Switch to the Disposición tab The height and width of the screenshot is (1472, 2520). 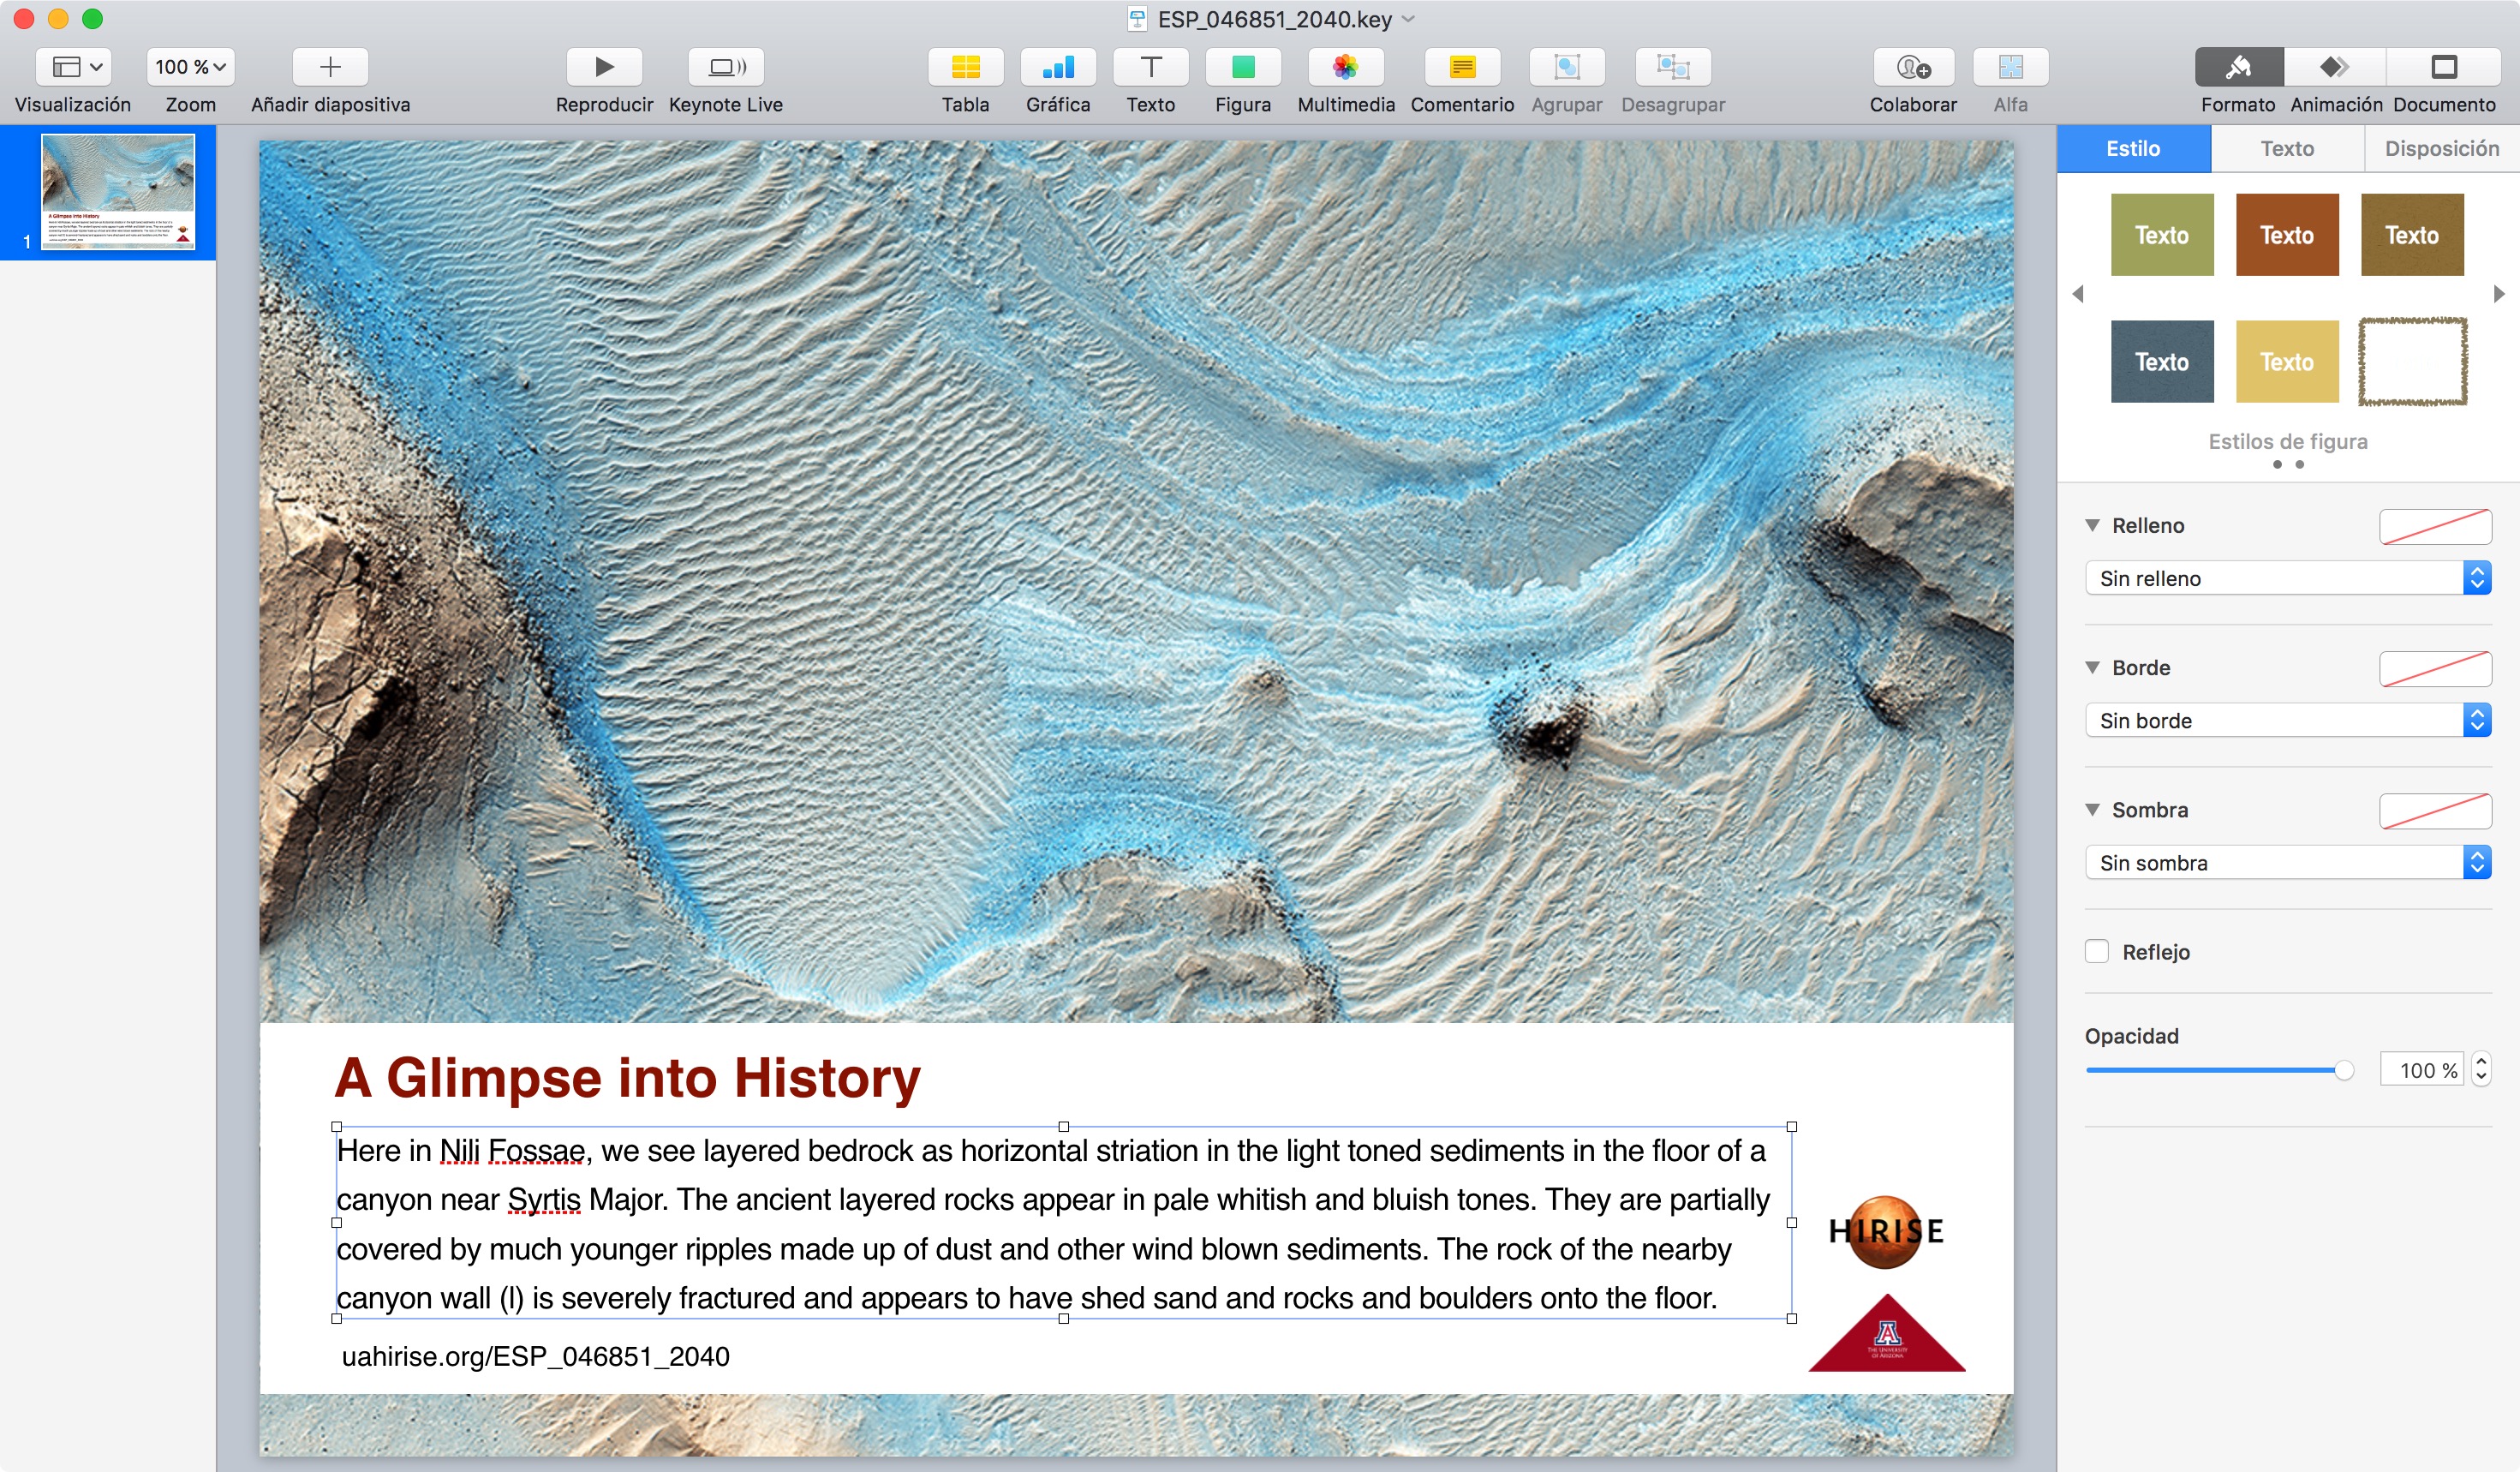point(2442,148)
